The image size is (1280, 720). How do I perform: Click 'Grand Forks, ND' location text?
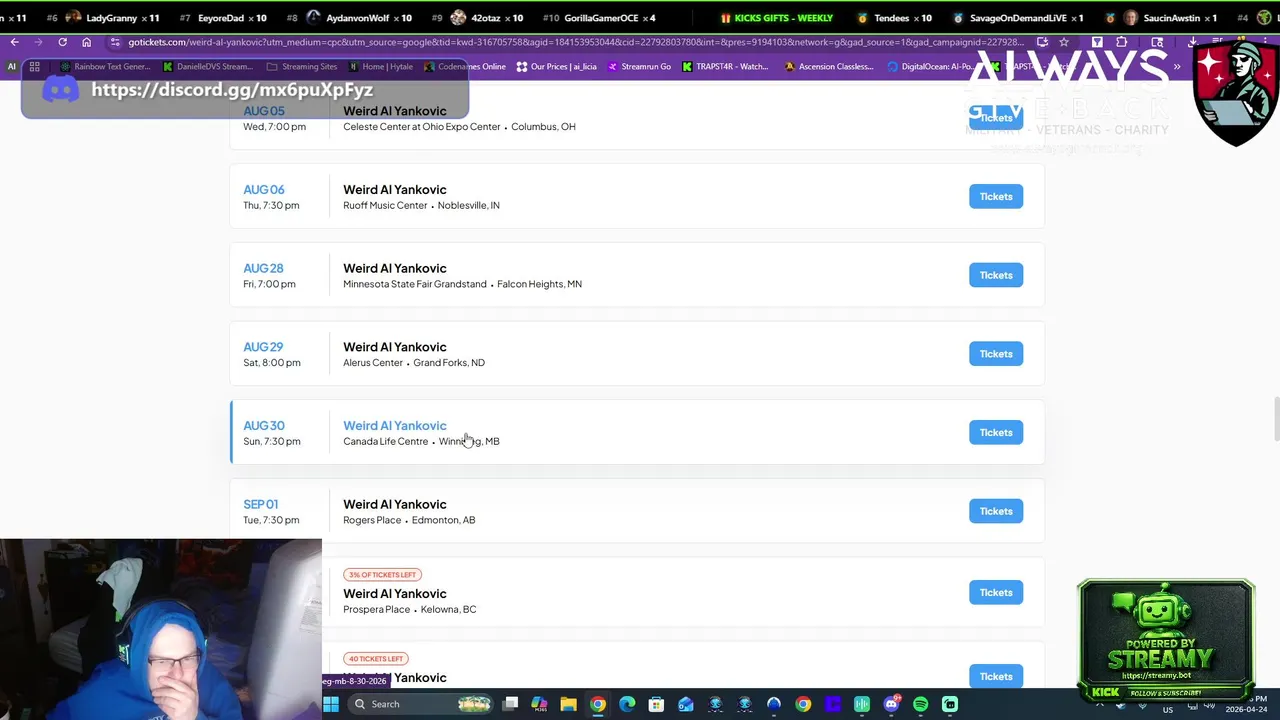449,363
